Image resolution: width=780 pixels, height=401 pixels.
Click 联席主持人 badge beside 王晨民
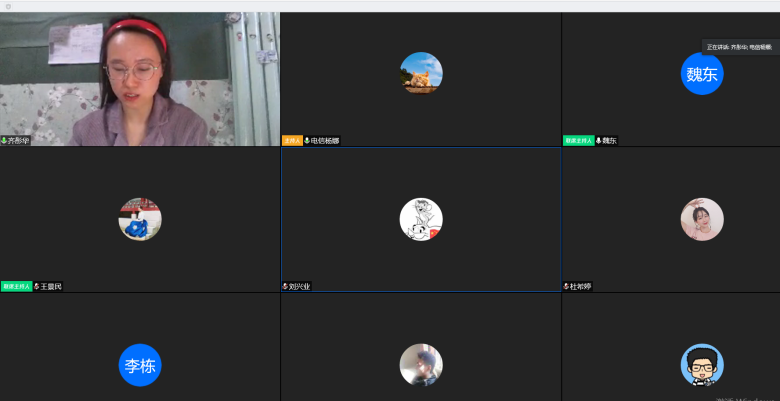(x=16, y=286)
